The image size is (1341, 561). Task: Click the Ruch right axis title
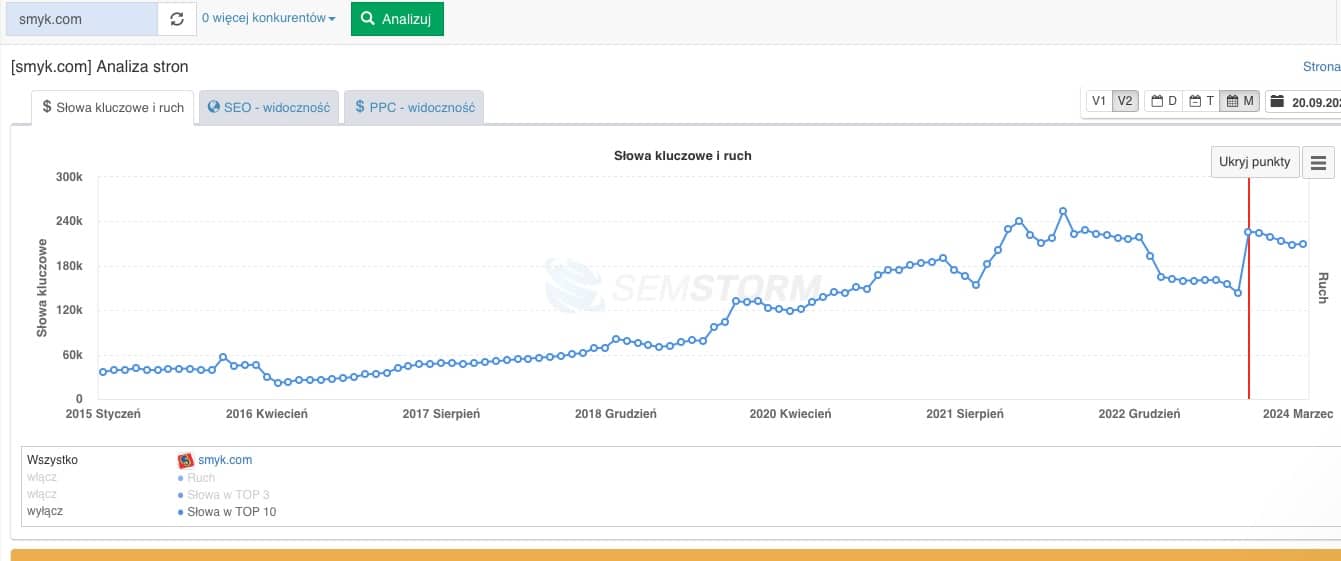click(1322, 288)
